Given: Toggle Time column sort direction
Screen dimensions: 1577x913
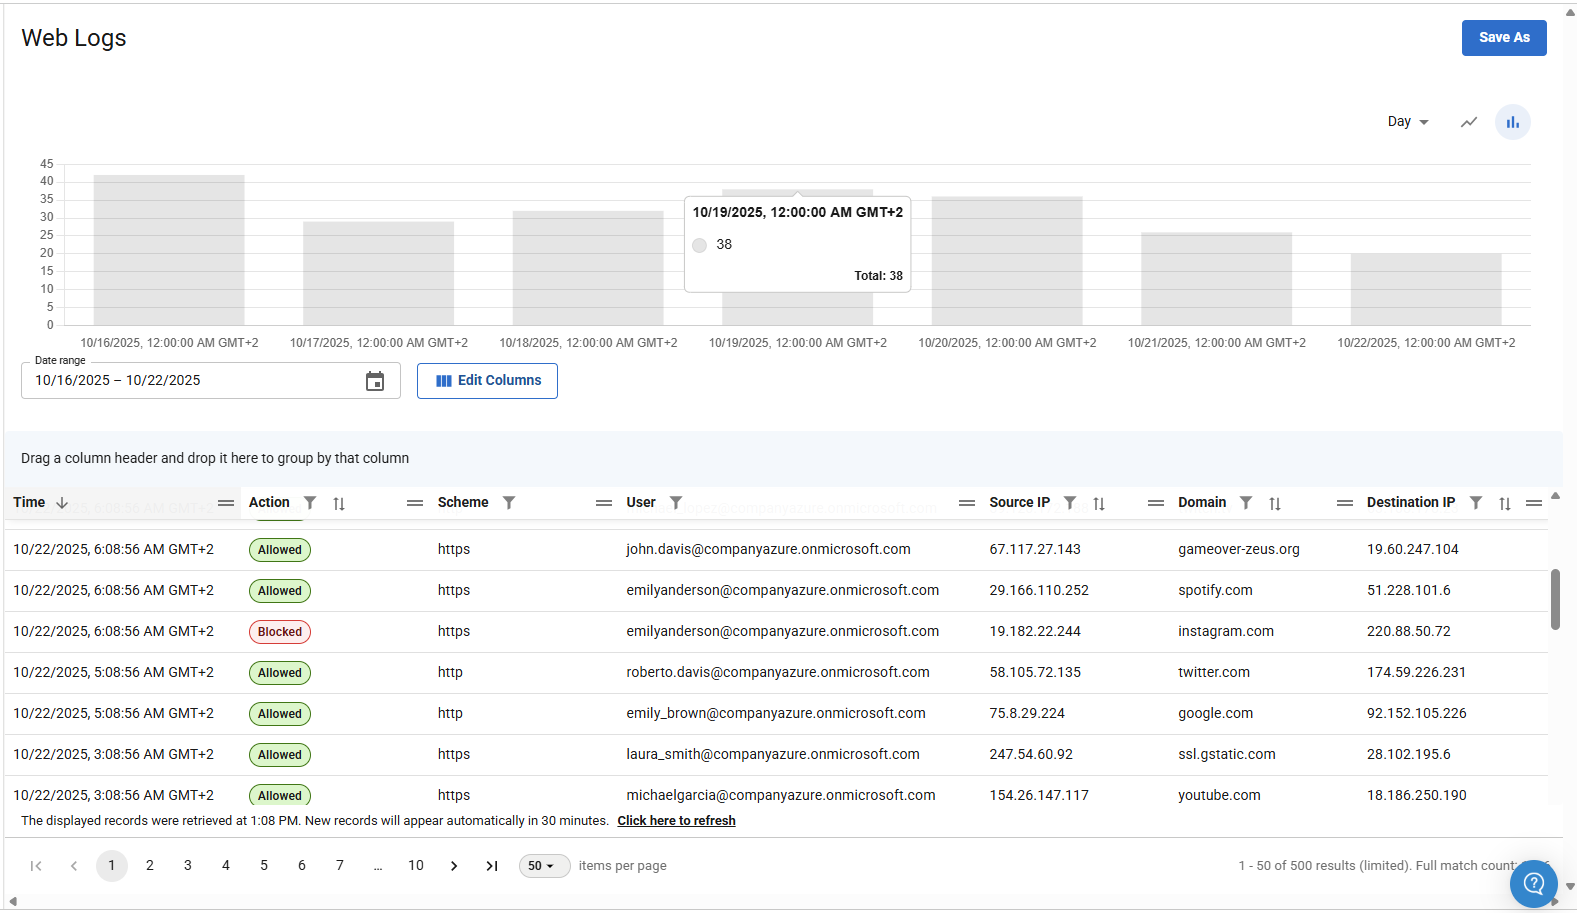Looking at the screenshot, I should point(62,503).
